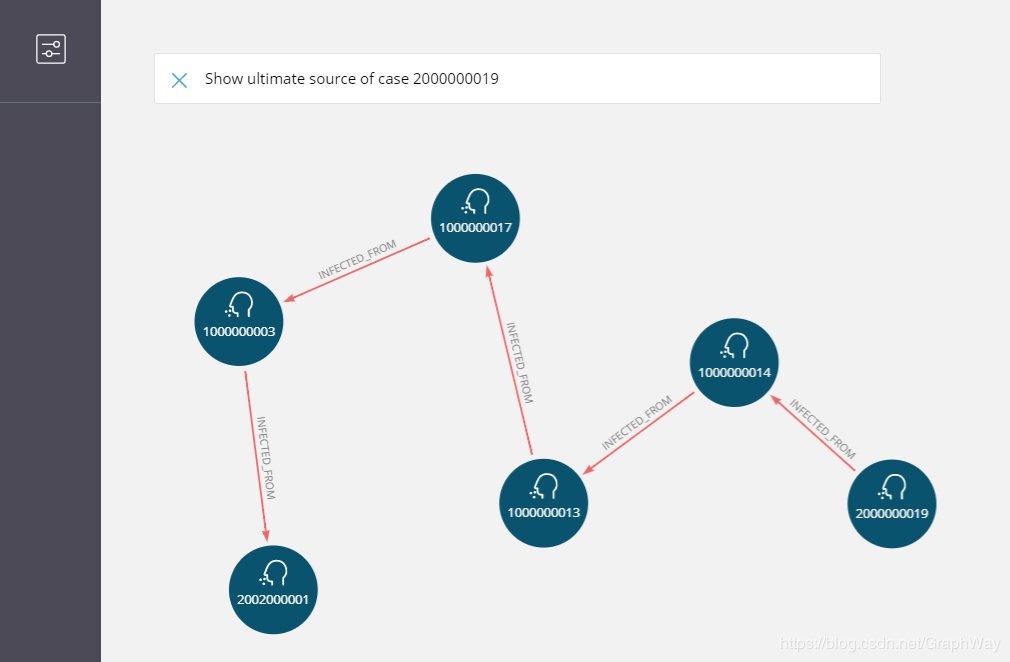Select case node 2000000019

click(891, 503)
